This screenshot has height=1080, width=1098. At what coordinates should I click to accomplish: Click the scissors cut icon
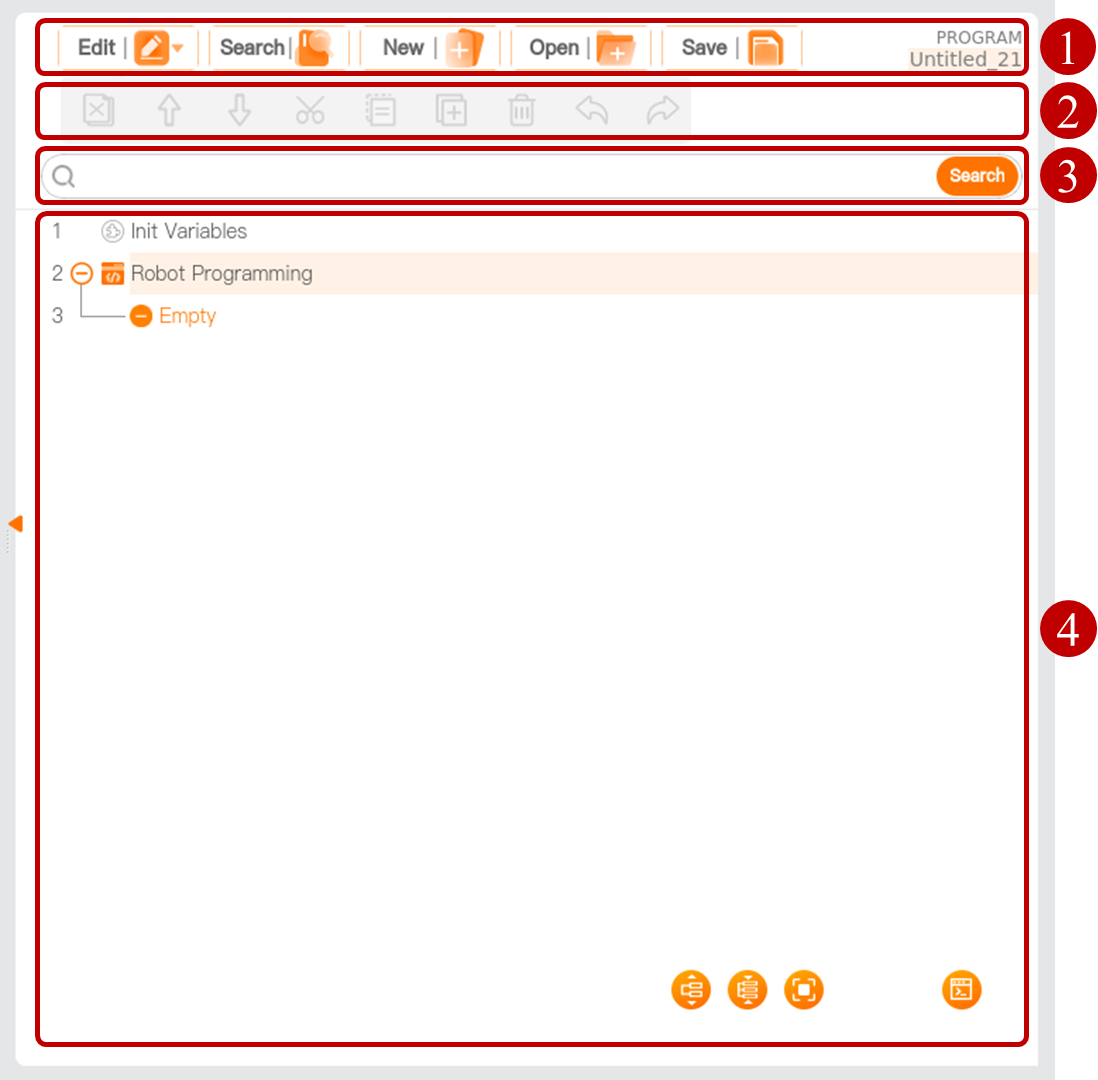[x=310, y=111]
